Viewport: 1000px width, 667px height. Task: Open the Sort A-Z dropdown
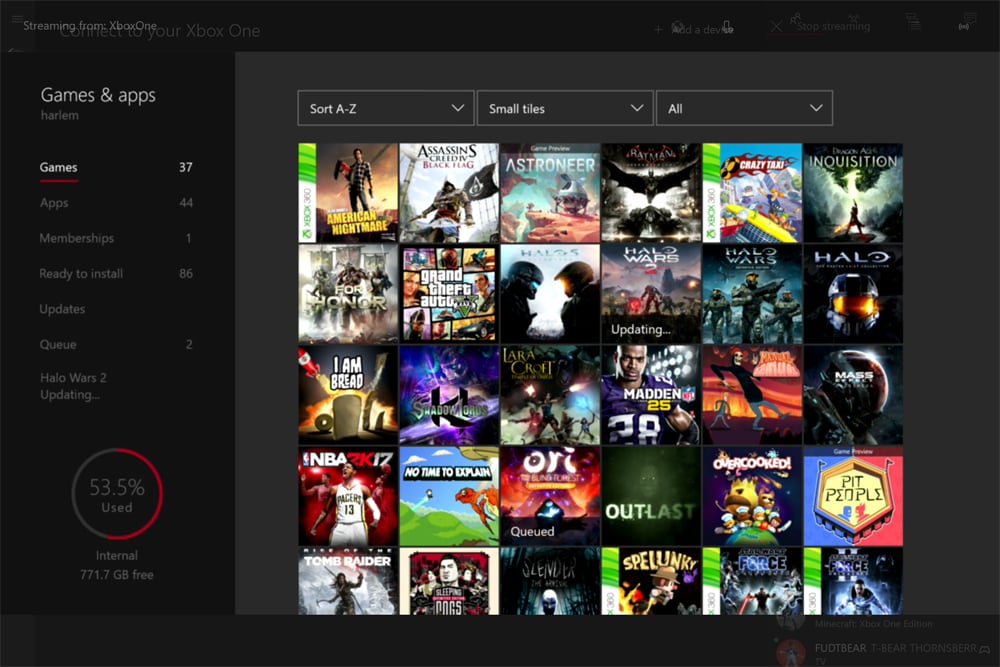(x=385, y=107)
